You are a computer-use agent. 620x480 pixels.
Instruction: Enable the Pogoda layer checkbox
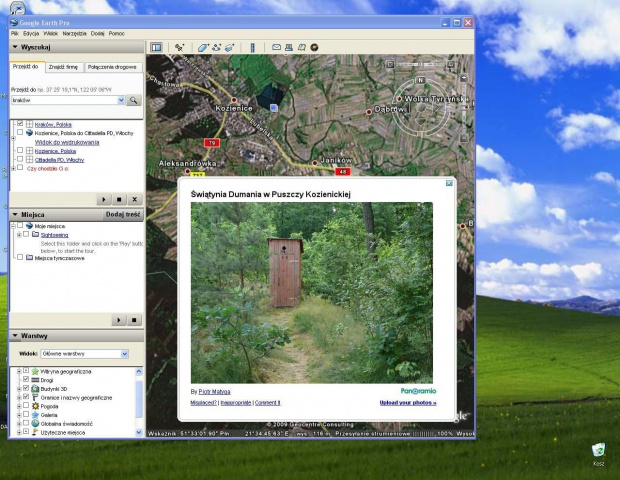click(26, 405)
